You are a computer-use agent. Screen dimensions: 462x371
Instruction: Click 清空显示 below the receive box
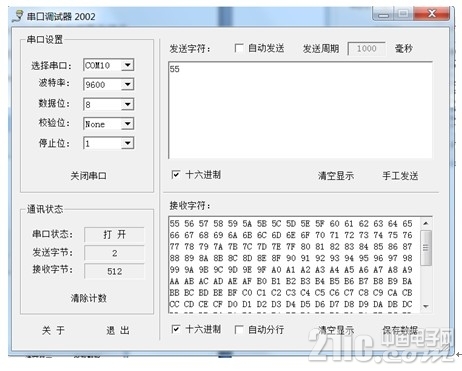point(336,330)
